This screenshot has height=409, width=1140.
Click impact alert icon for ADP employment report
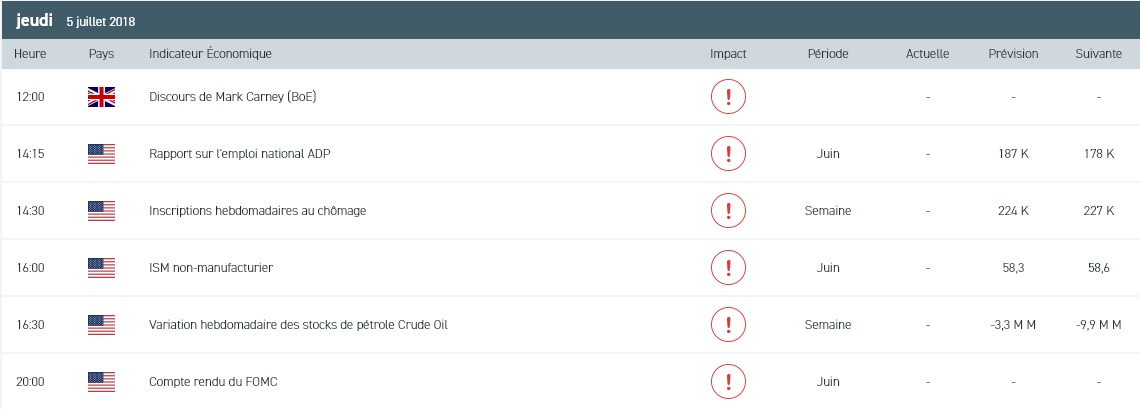click(x=728, y=154)
